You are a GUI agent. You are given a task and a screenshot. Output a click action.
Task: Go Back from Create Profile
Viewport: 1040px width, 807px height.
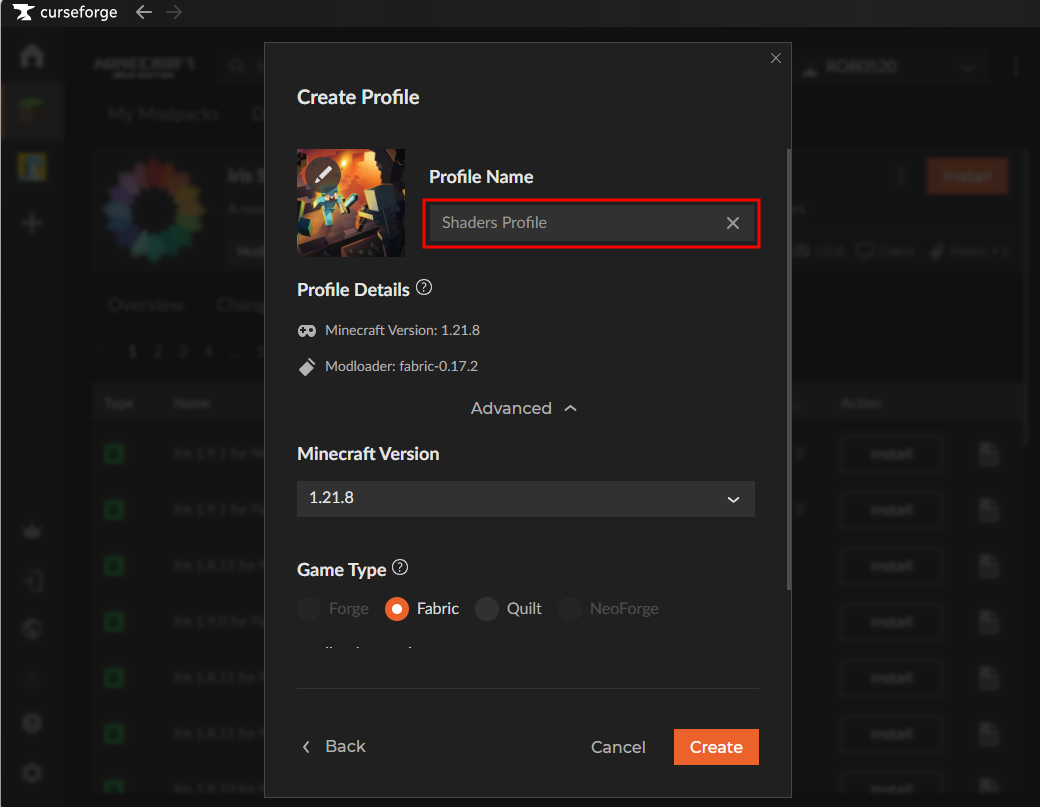(x=334, y=747)
